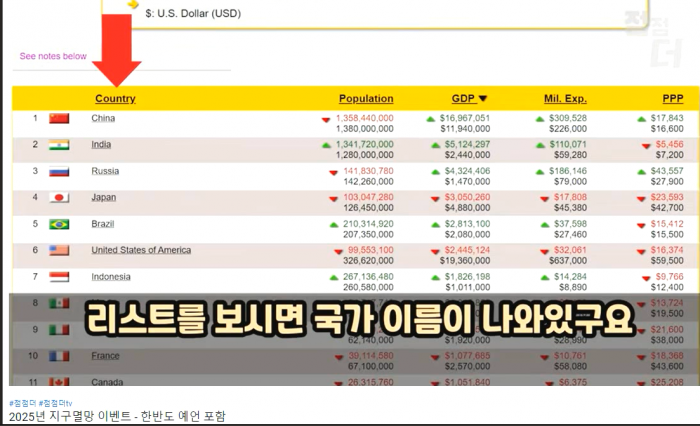Open the Indonesia country link

point(112,276)
